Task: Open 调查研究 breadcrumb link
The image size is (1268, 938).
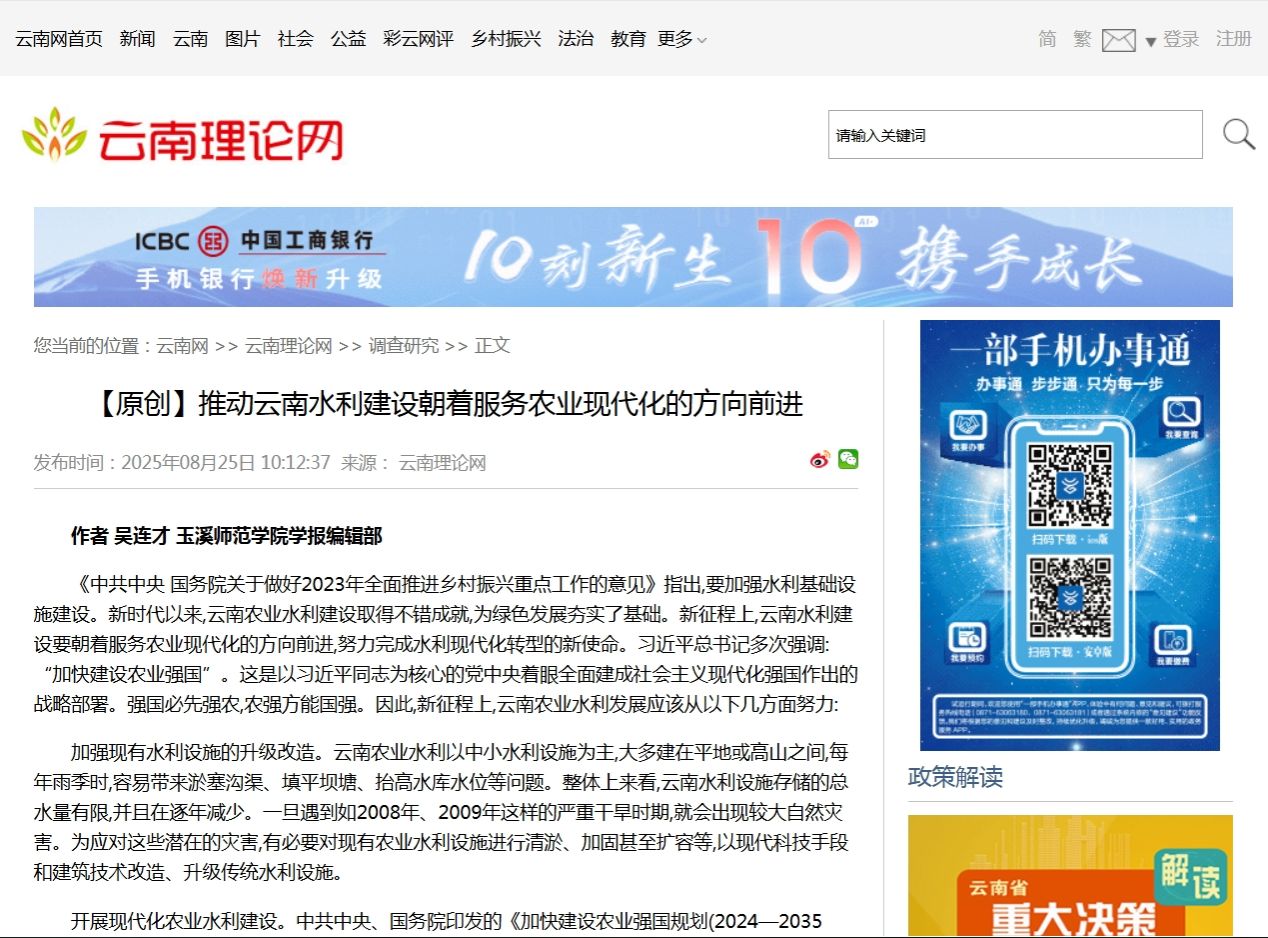Action: tap(403, 346)
